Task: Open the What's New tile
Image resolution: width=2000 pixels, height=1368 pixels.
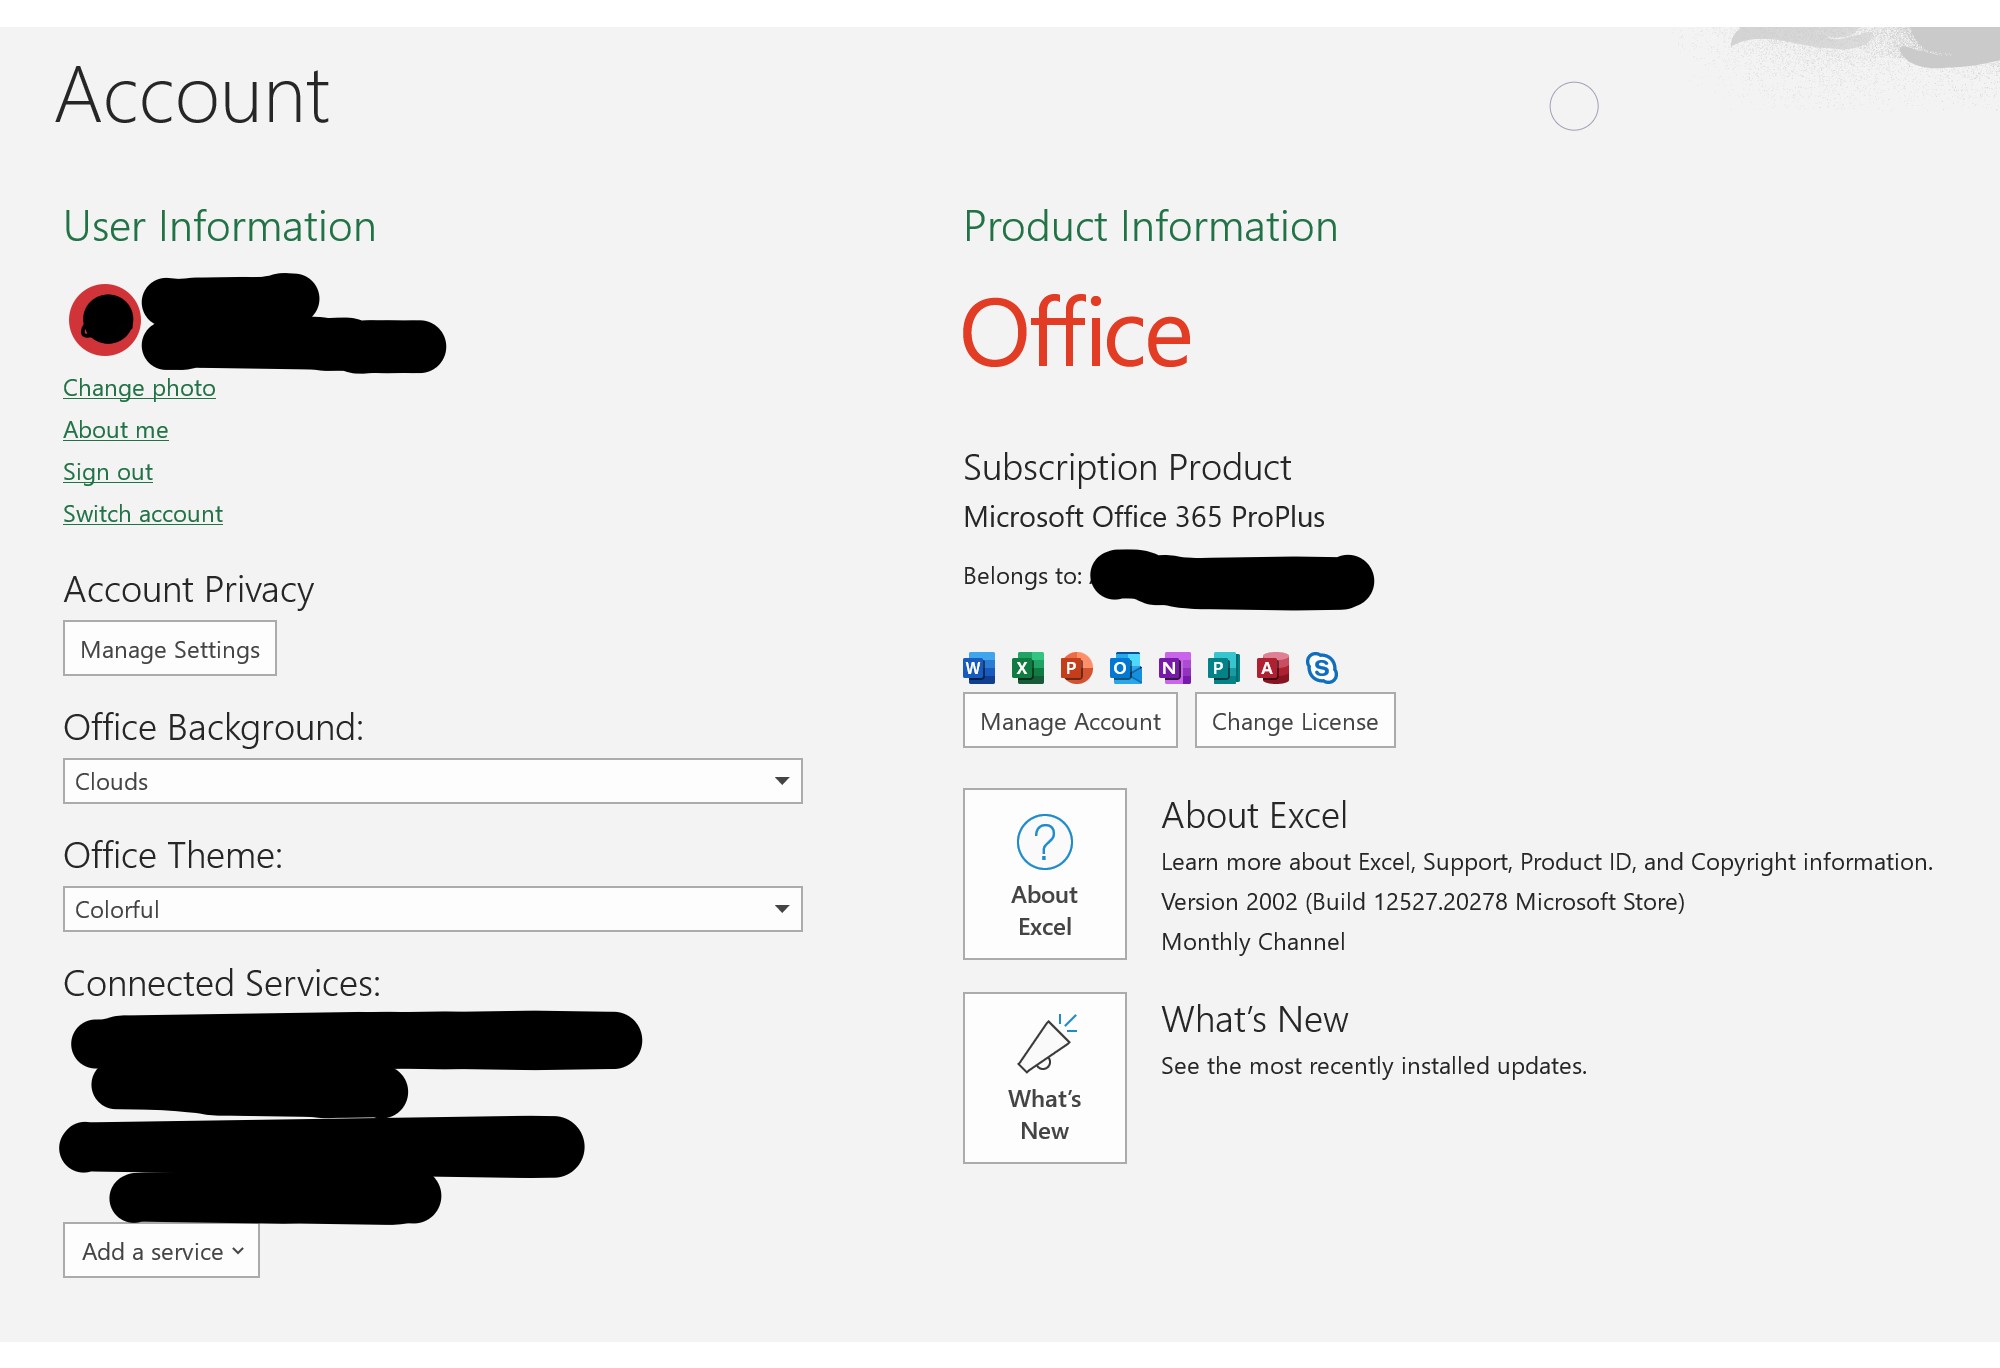Action: [x=1044, y=1078]
